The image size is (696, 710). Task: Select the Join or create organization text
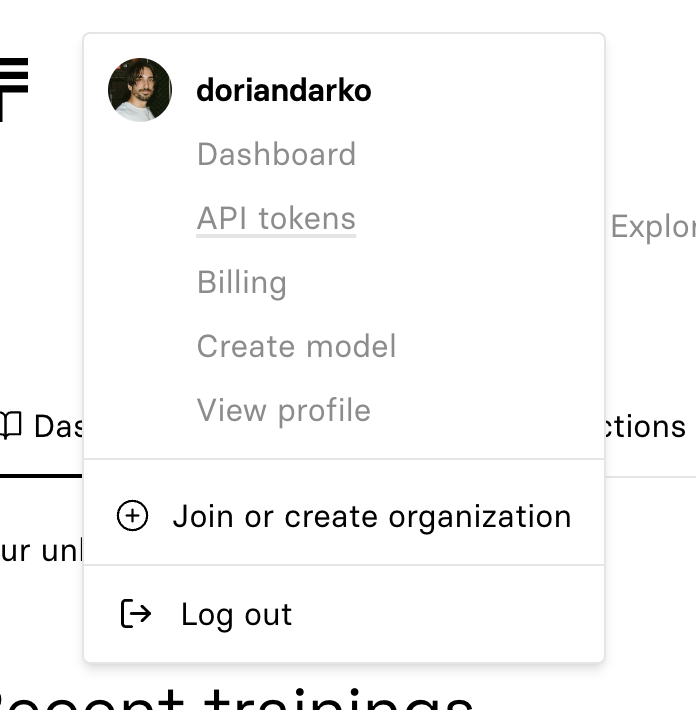pyautogui.click(x=372, y=516)
